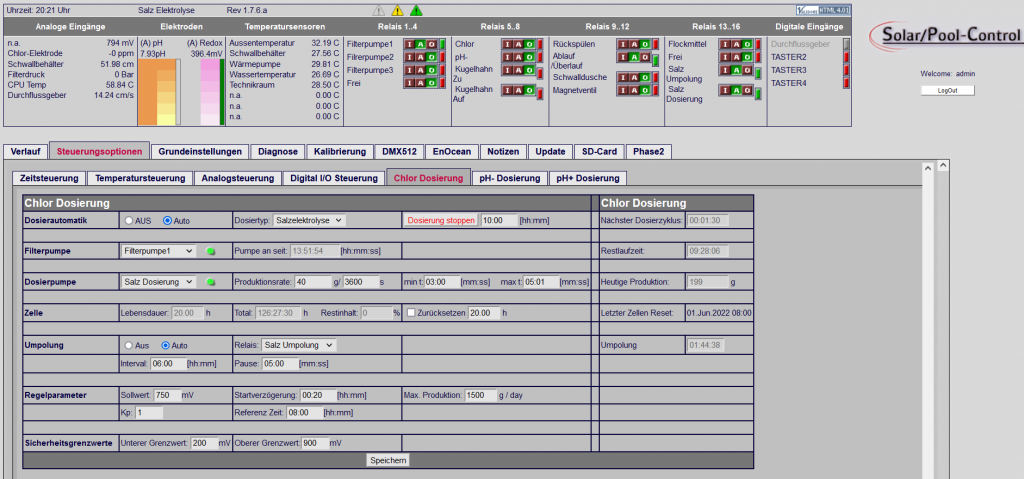Viewport: 1024px width, 479px height.
Task: Set Filterpumpe1 relay to A
Action: pyautogui.click(x=421, y=44)
